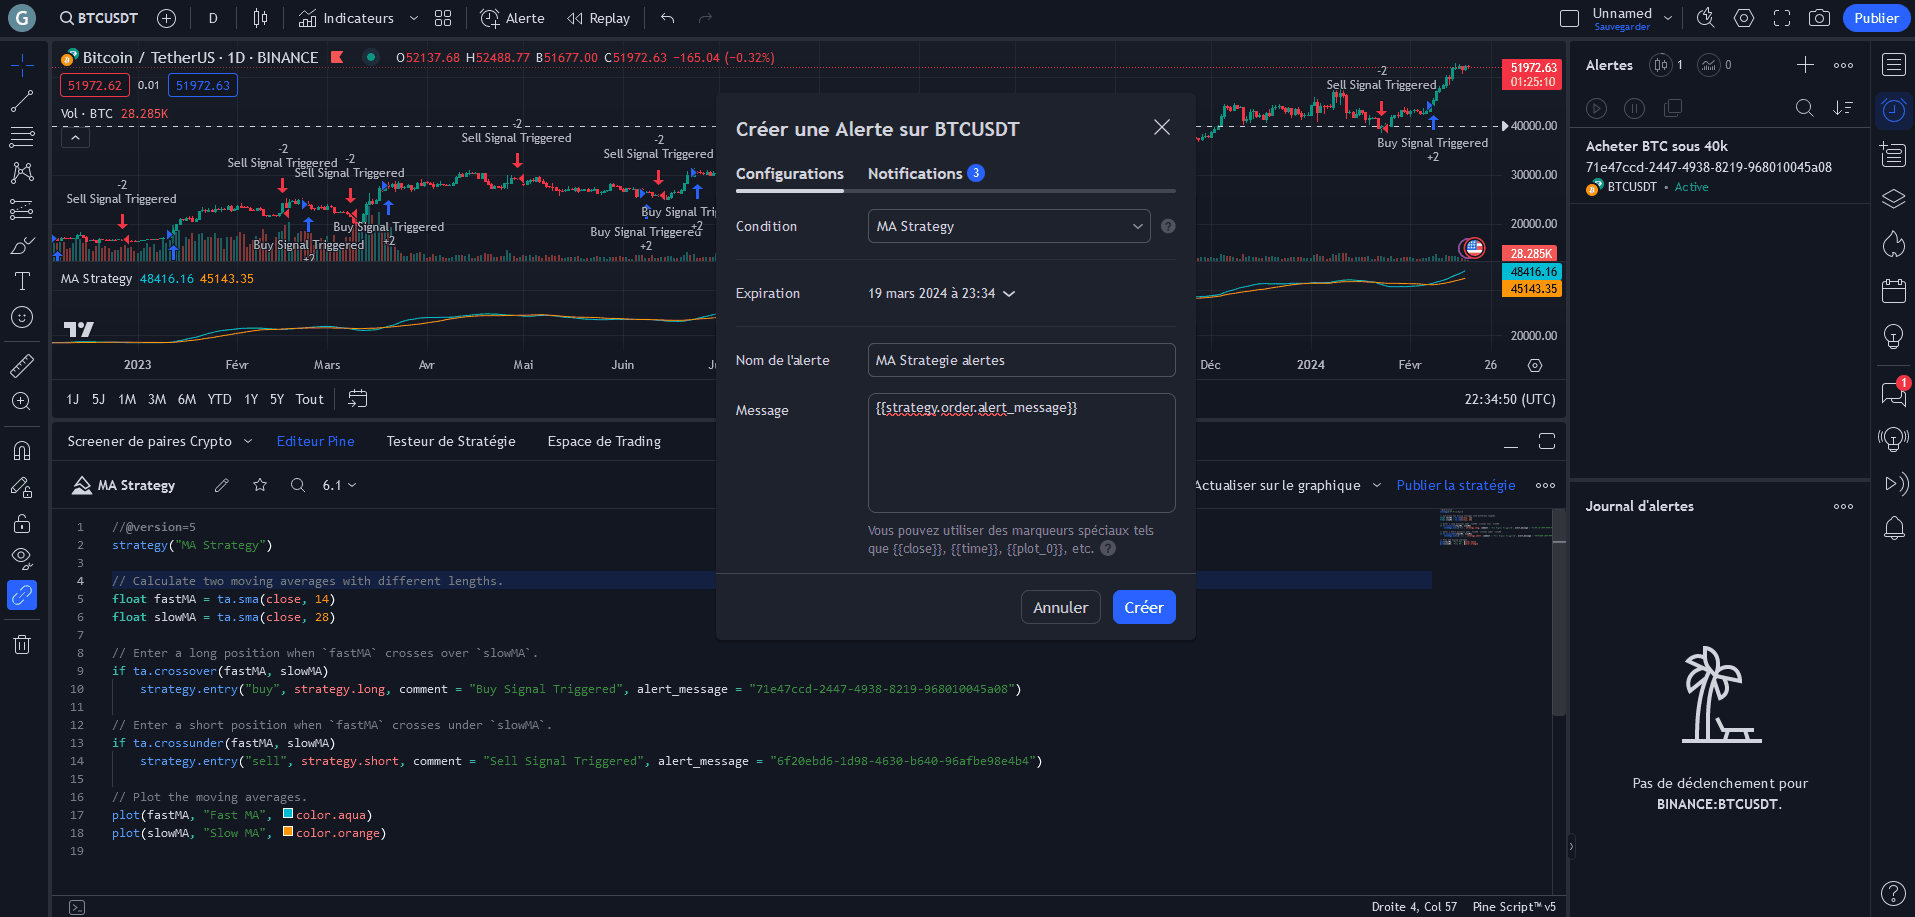Toggle lock all drawing tools

pyautogui.click(x=22, y=523)
